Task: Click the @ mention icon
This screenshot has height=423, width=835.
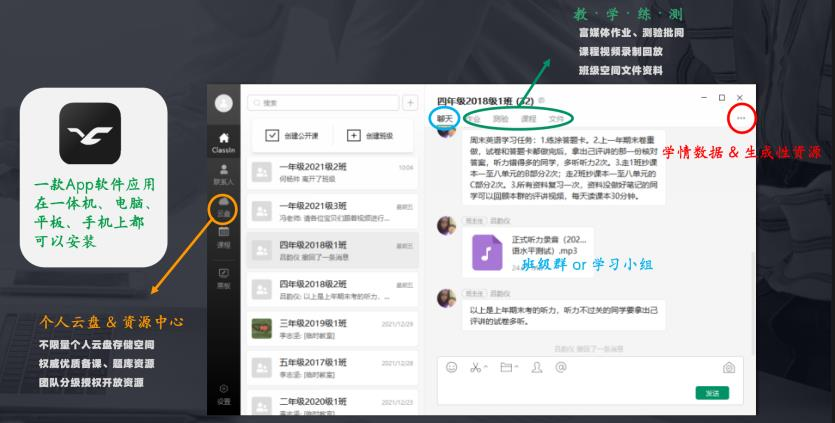Action: pos(561,367)
